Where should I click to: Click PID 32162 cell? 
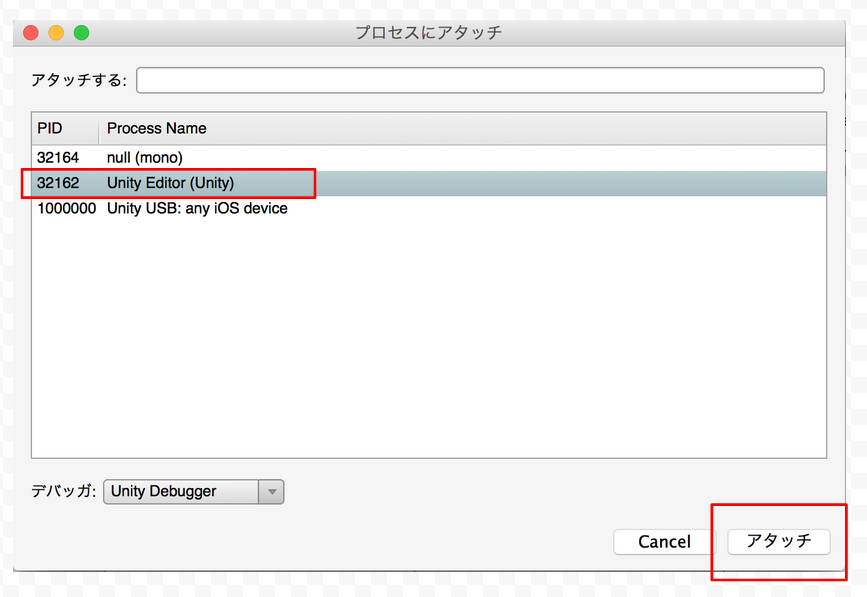[58, 183]
